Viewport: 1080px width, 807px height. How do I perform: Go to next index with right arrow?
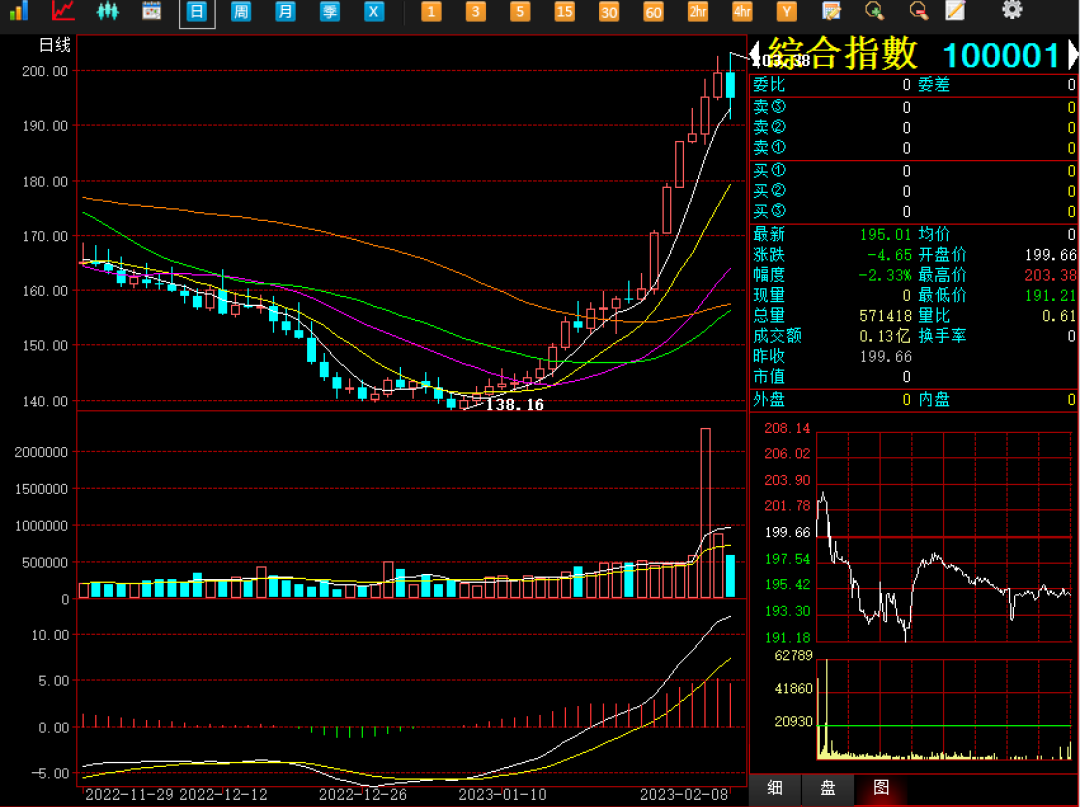click(x=1073, y=54)
